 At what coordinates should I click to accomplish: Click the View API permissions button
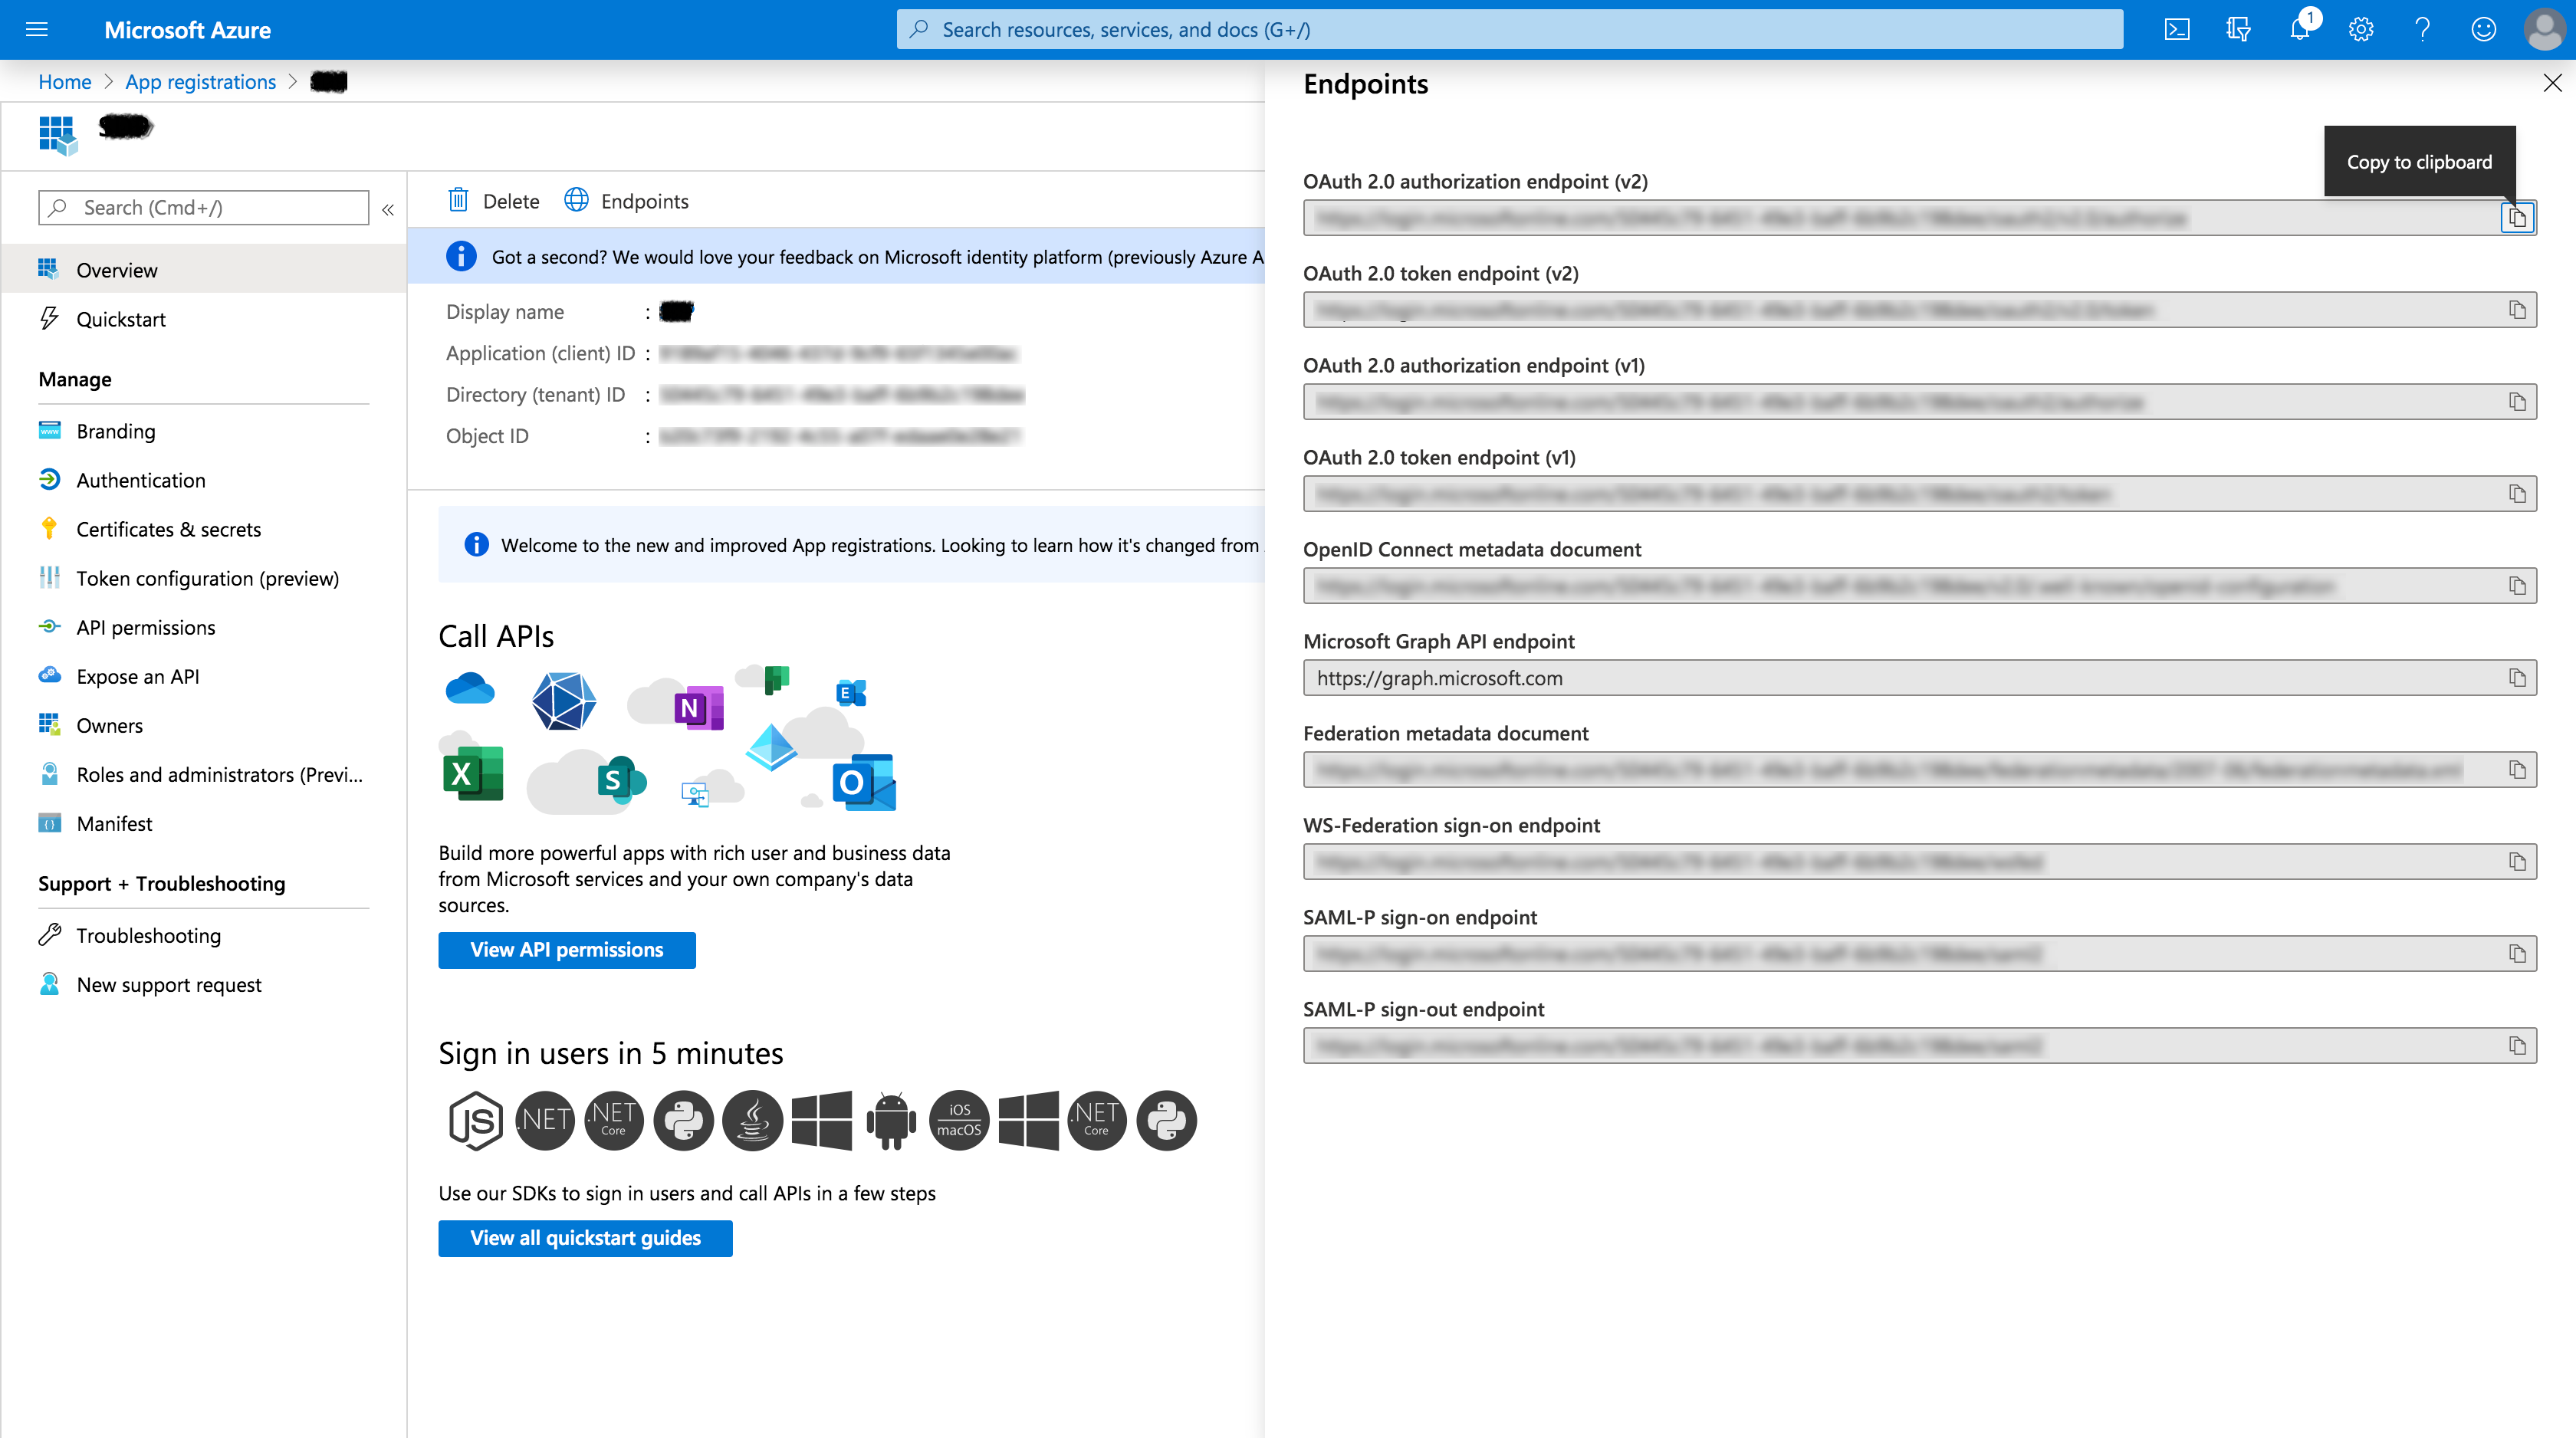click(x=566, y=950)
